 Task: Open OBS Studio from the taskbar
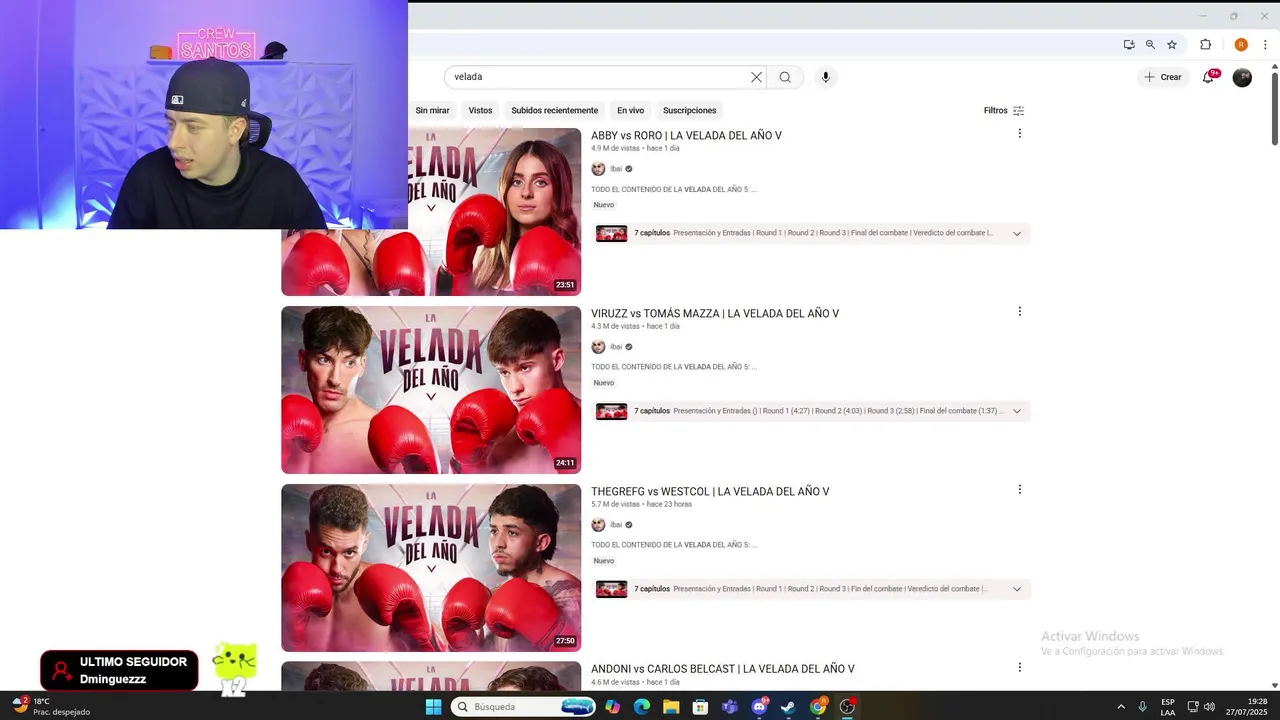(847, 707)
